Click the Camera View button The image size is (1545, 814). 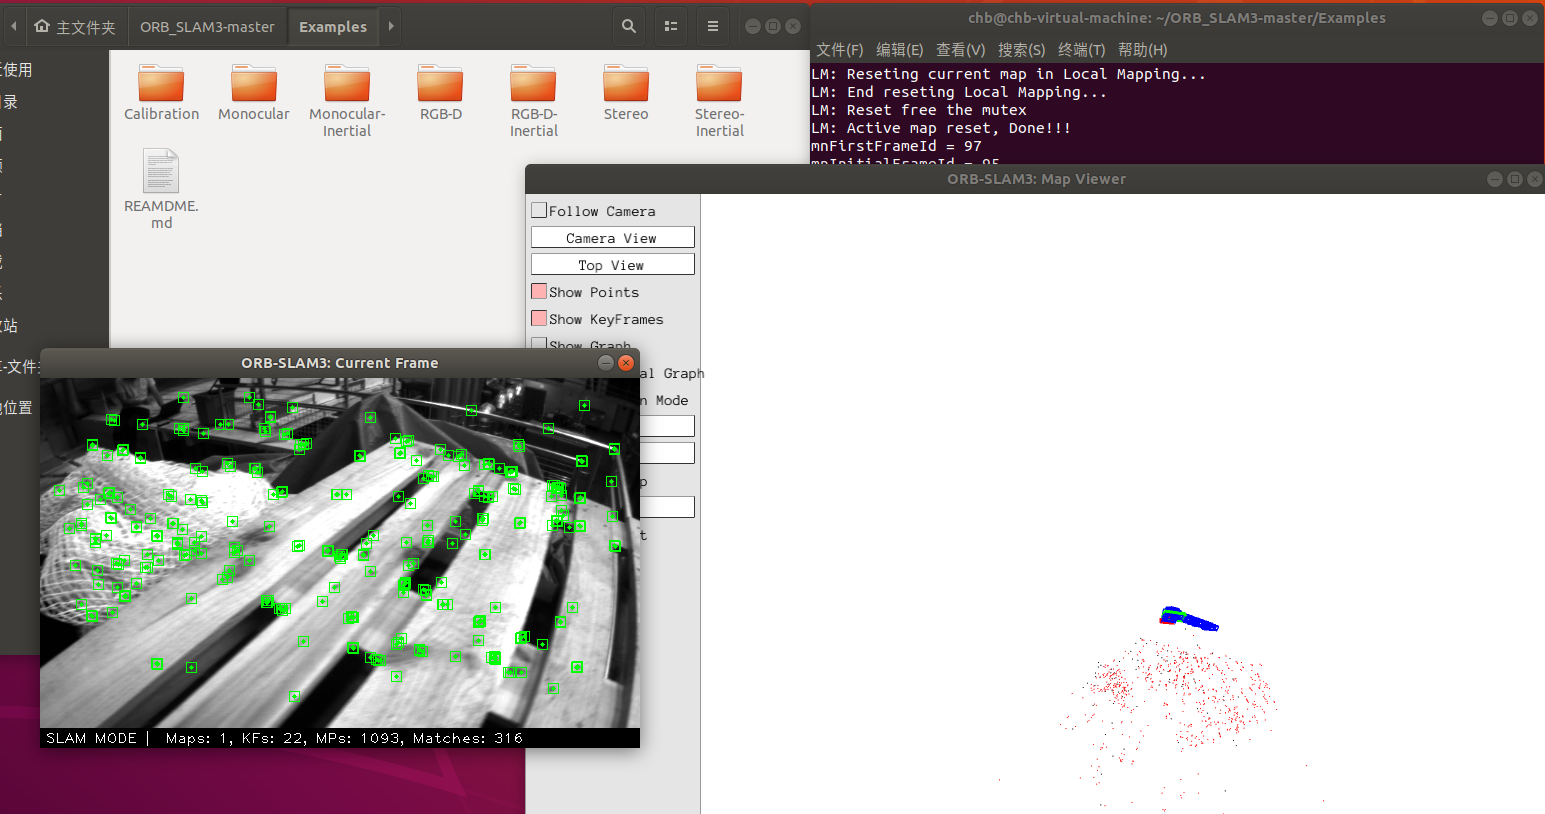(x=612, y=238)
